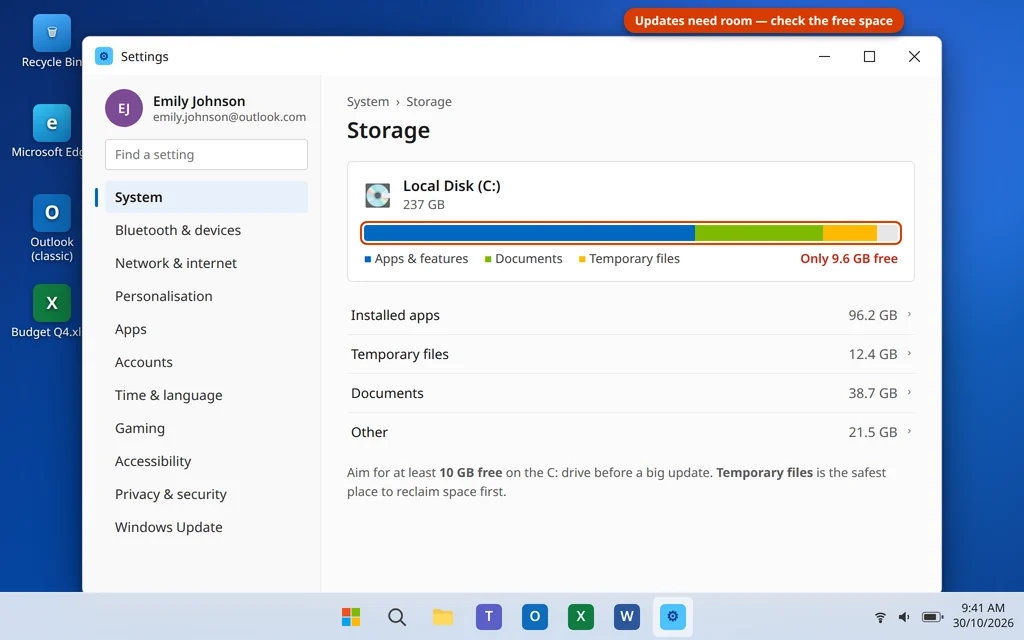The image size is (1024, 640).
Task: Open Budget Q4 Excel file on desktop
Action: tap(52, 302)
